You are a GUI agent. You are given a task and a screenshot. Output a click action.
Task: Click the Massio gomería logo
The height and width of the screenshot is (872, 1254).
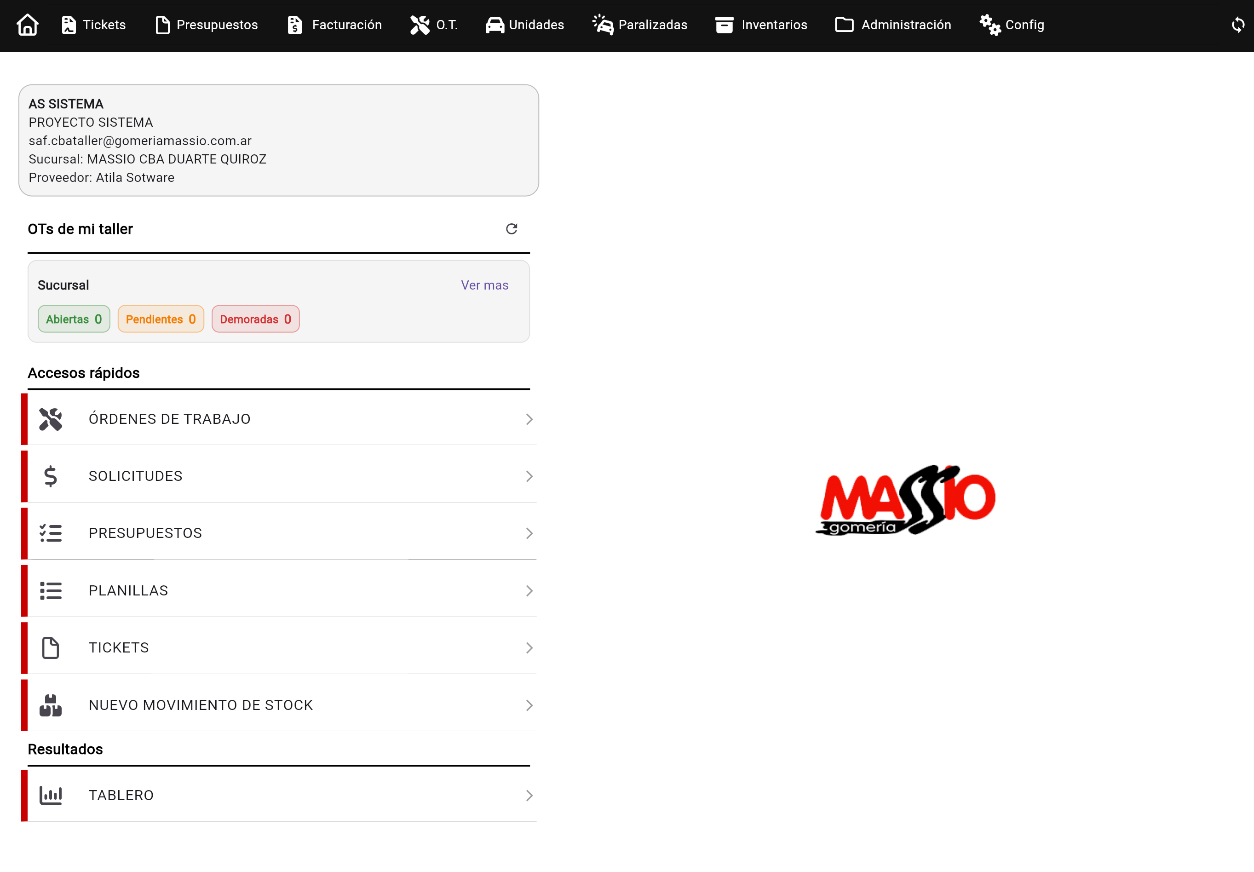906,500
